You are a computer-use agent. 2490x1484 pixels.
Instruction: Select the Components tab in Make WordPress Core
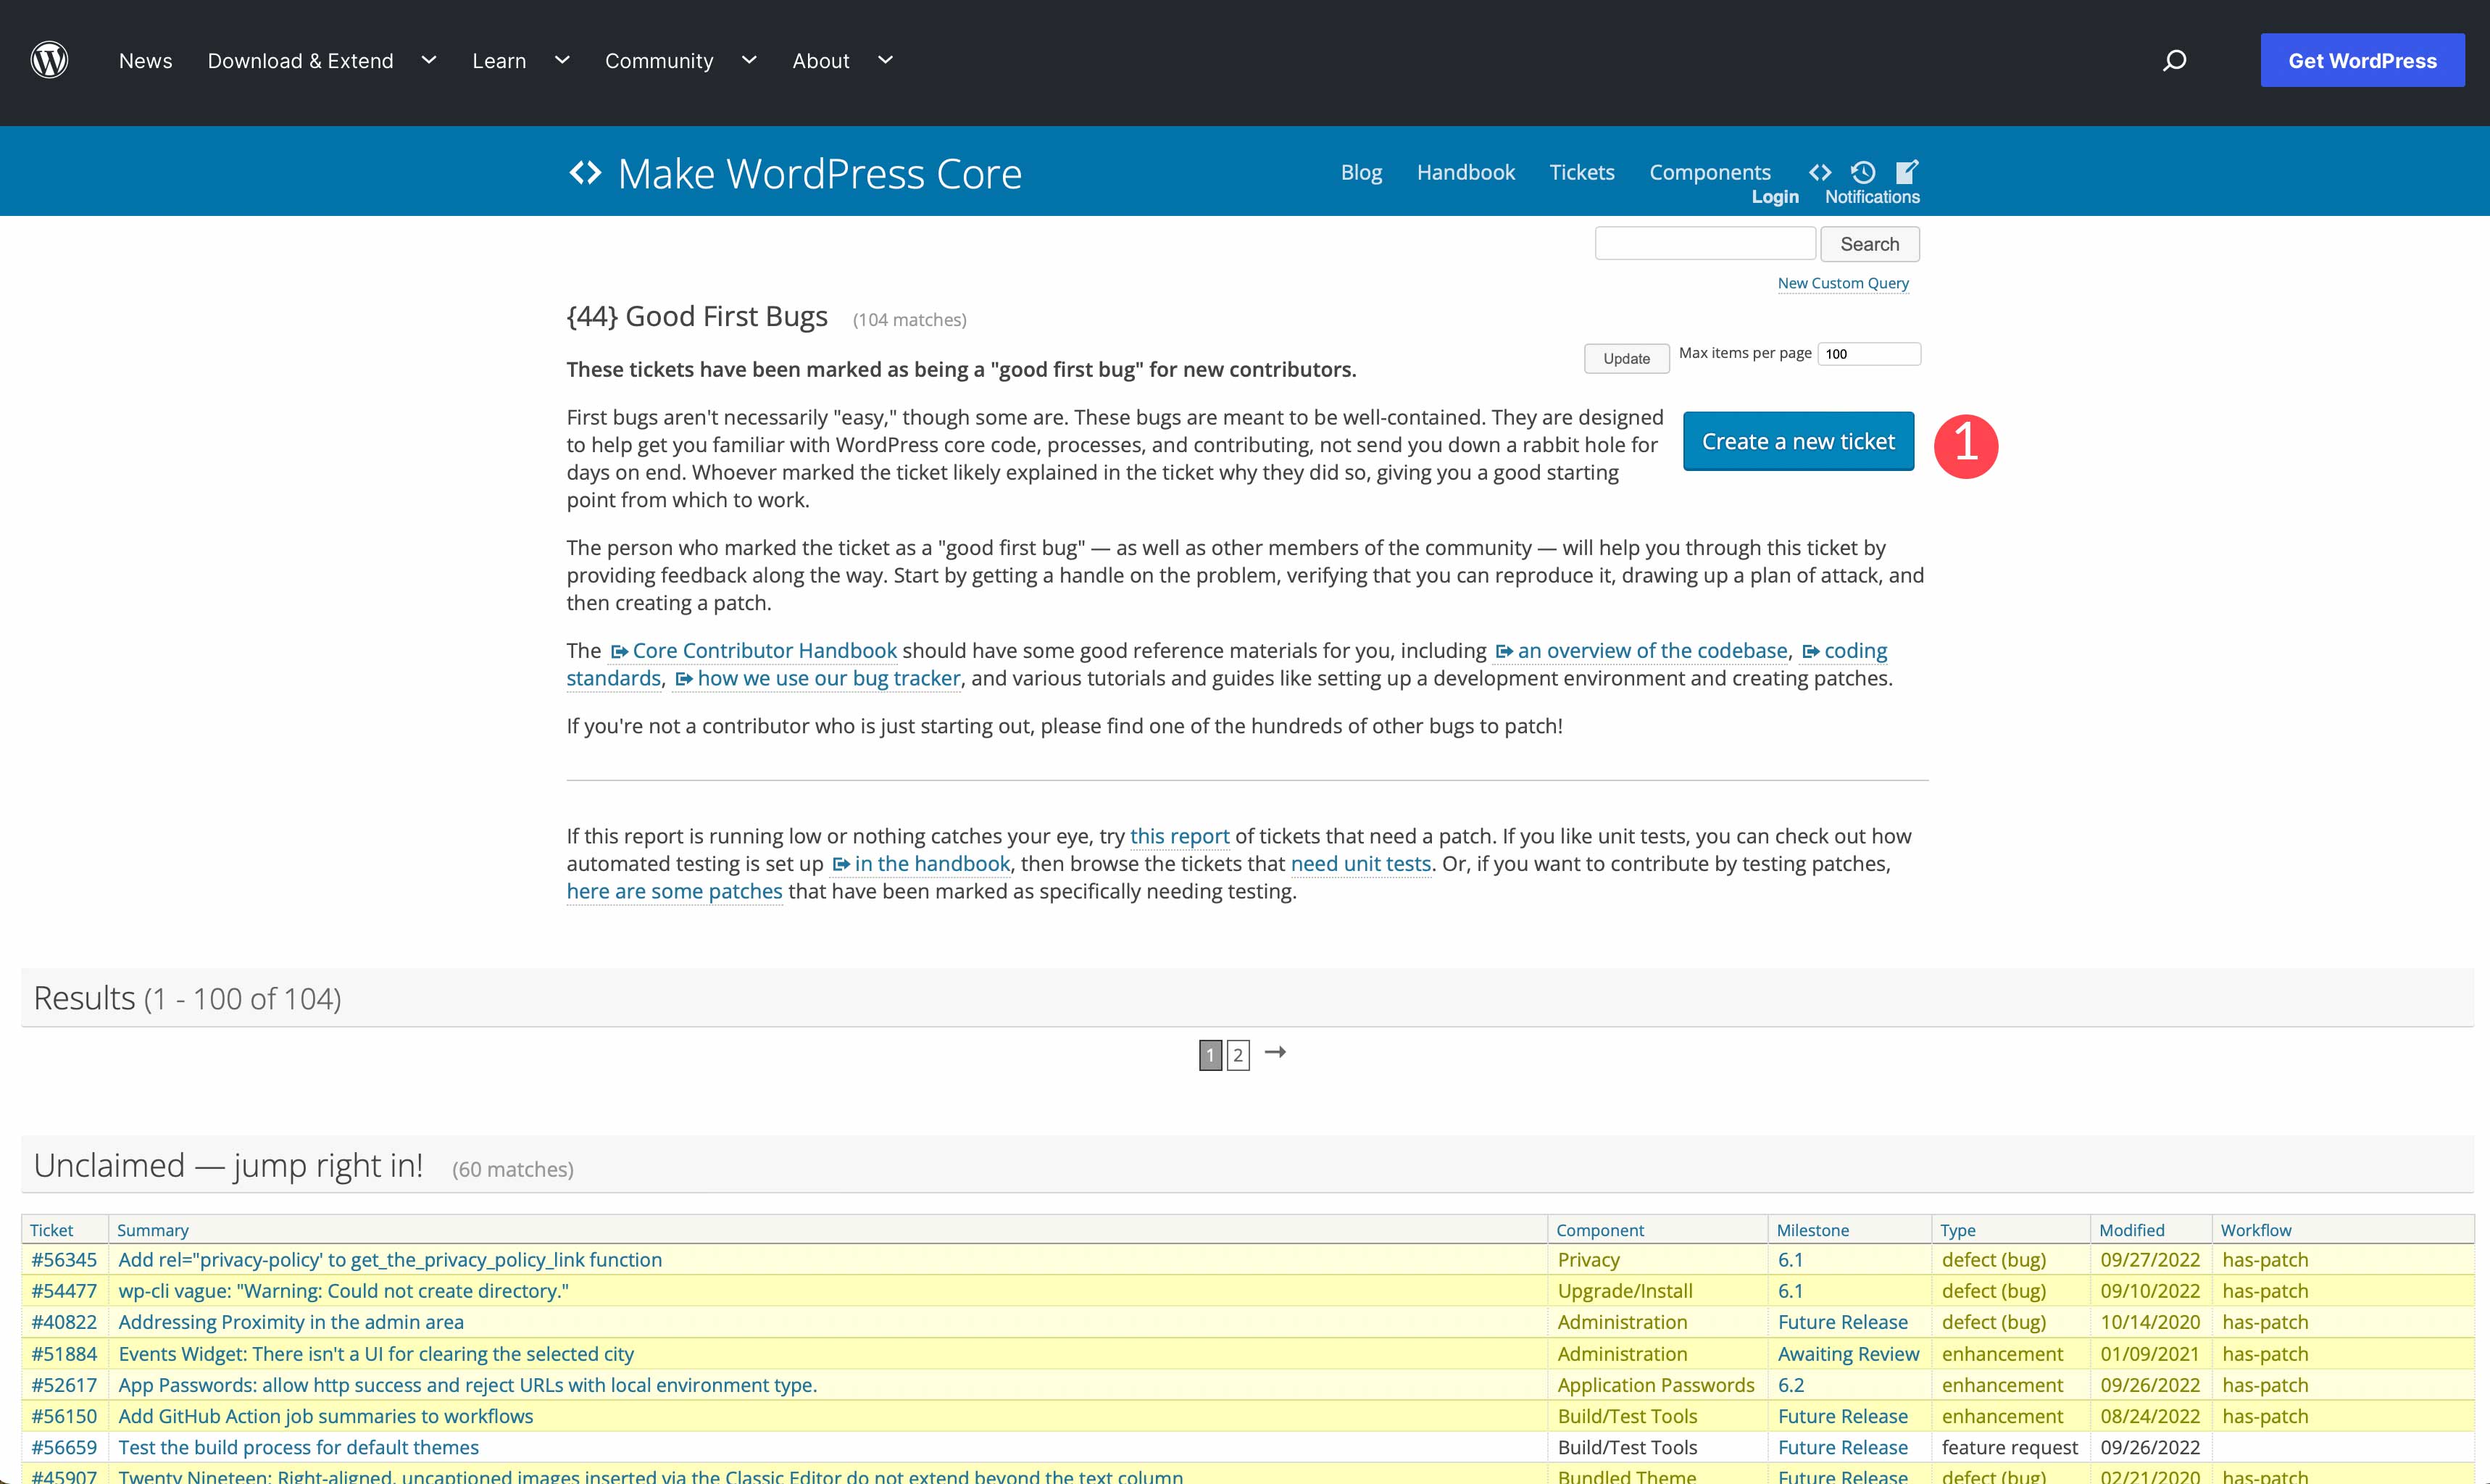pos(1710,171)
